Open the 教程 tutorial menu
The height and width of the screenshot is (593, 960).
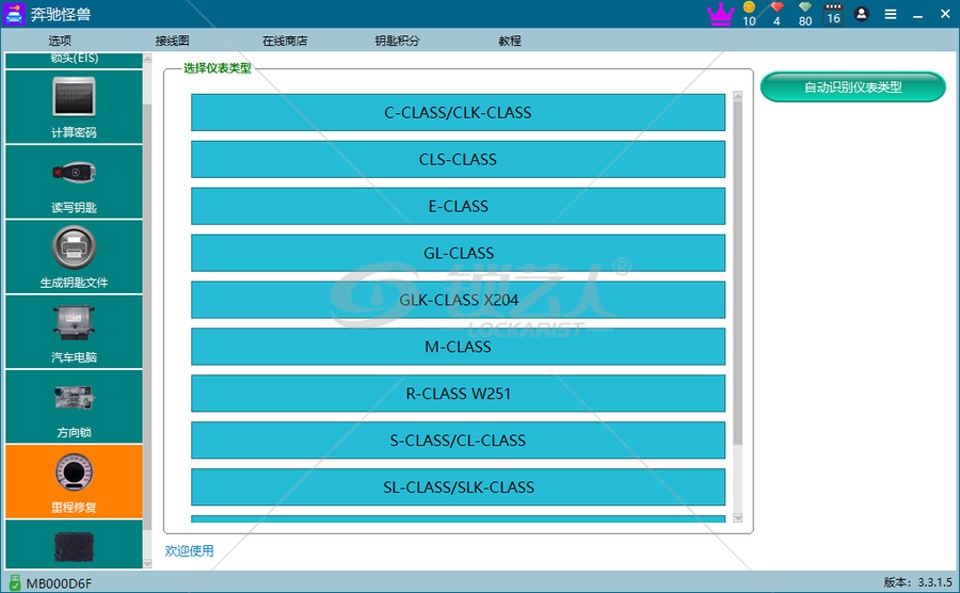[x=509, y=41]
